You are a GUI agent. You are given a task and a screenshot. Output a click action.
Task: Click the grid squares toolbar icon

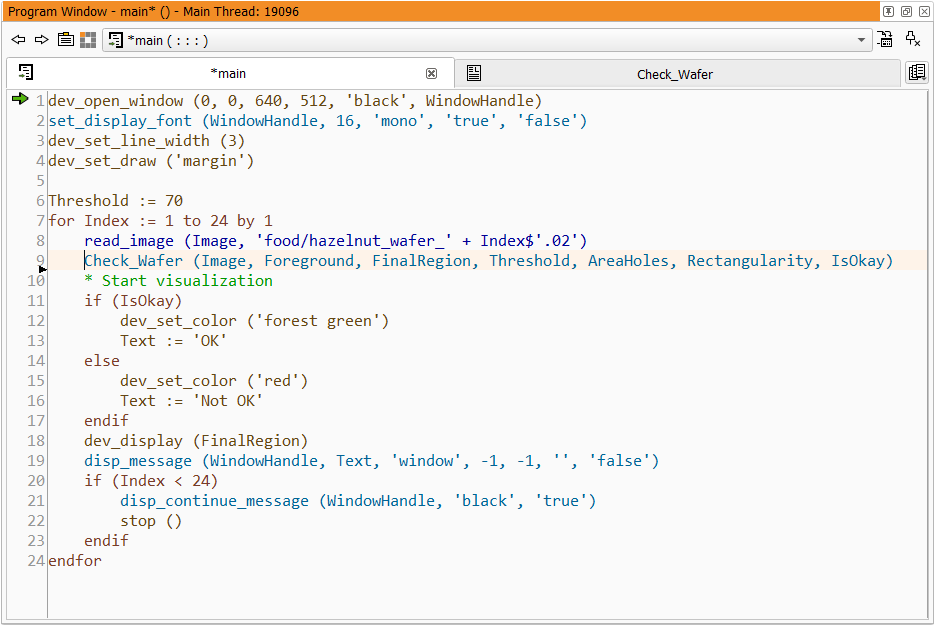(x=88, y=40)
